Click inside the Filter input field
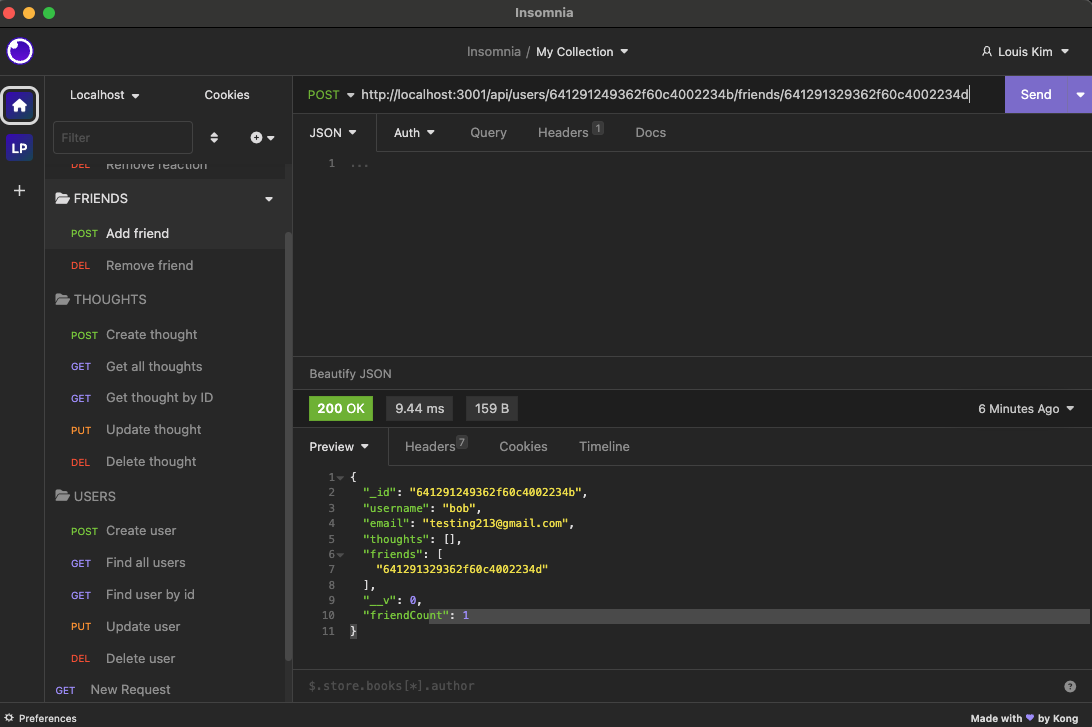Image resolution: width=1092 pixels, height=727 pixels. [x=122, y=137]
